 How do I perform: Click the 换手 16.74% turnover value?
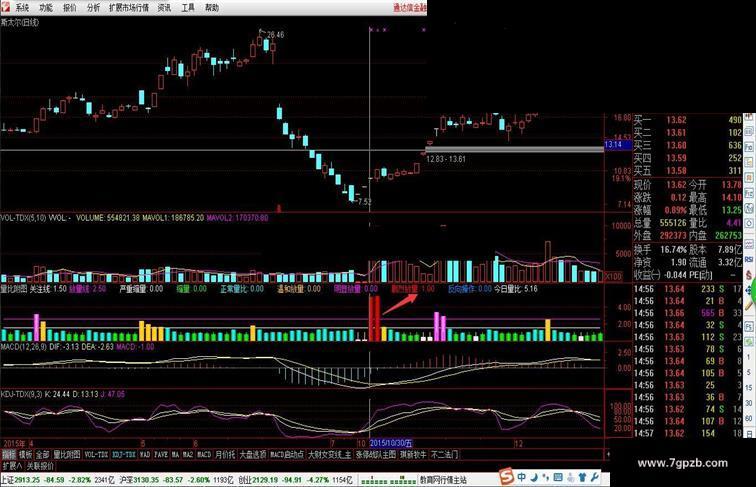click(674, 250)
